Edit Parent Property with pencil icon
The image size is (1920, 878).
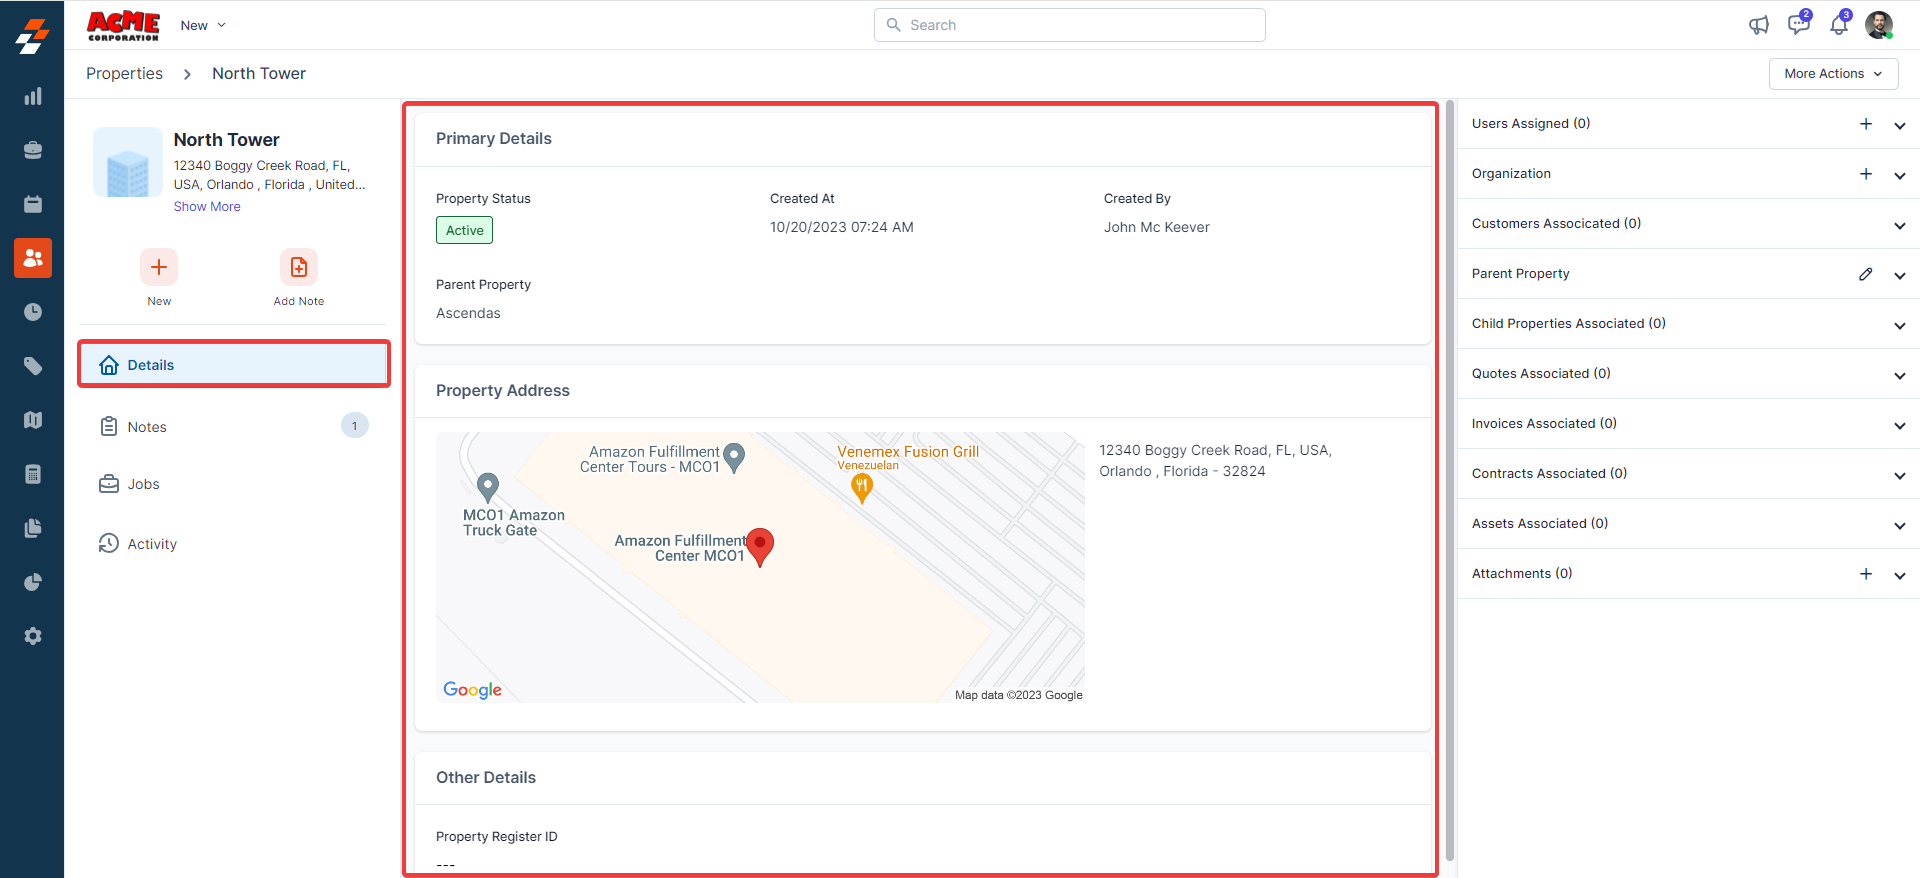click(x=1865, y=274)
